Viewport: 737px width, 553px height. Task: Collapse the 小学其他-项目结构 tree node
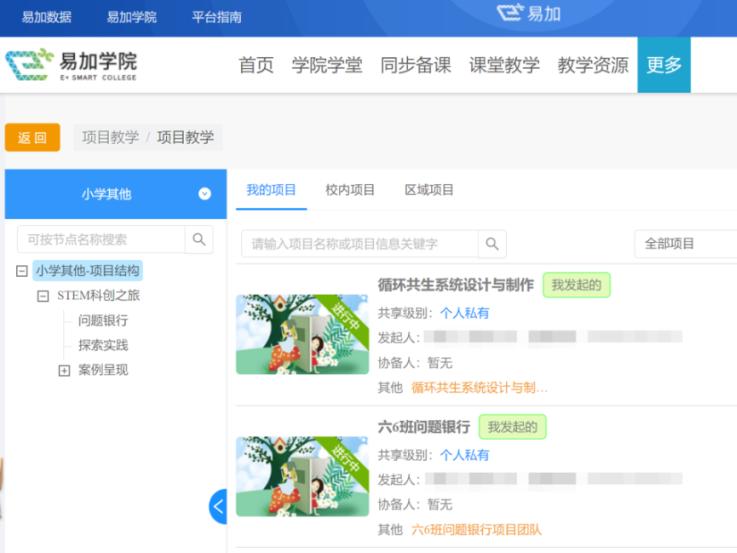pyautogui.click(x=22, y=271)
